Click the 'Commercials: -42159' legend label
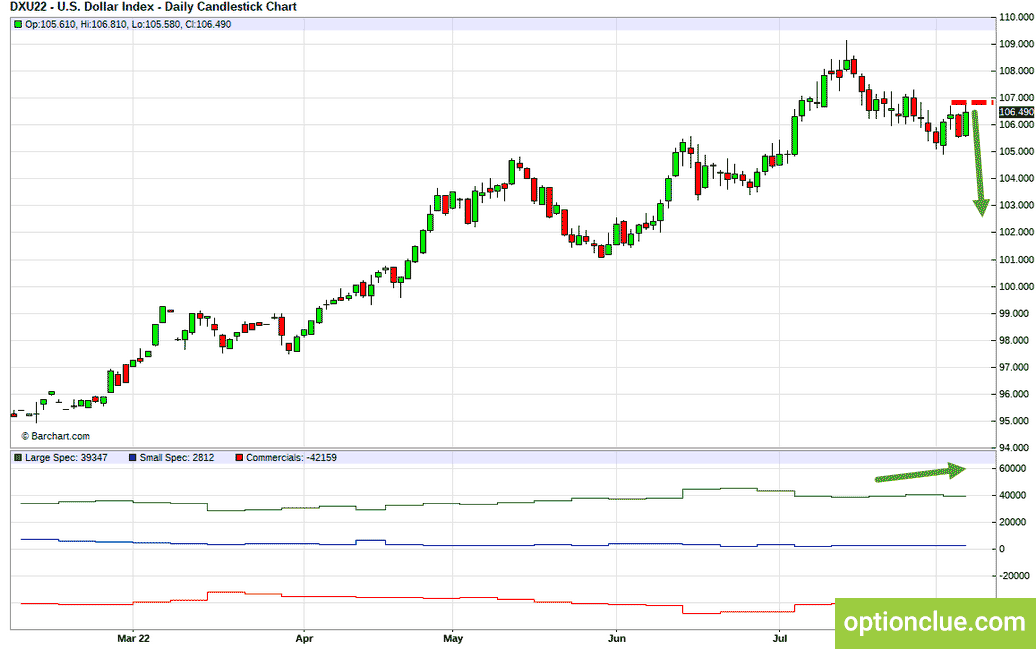 pyautogui.click(x=291, y=457)
